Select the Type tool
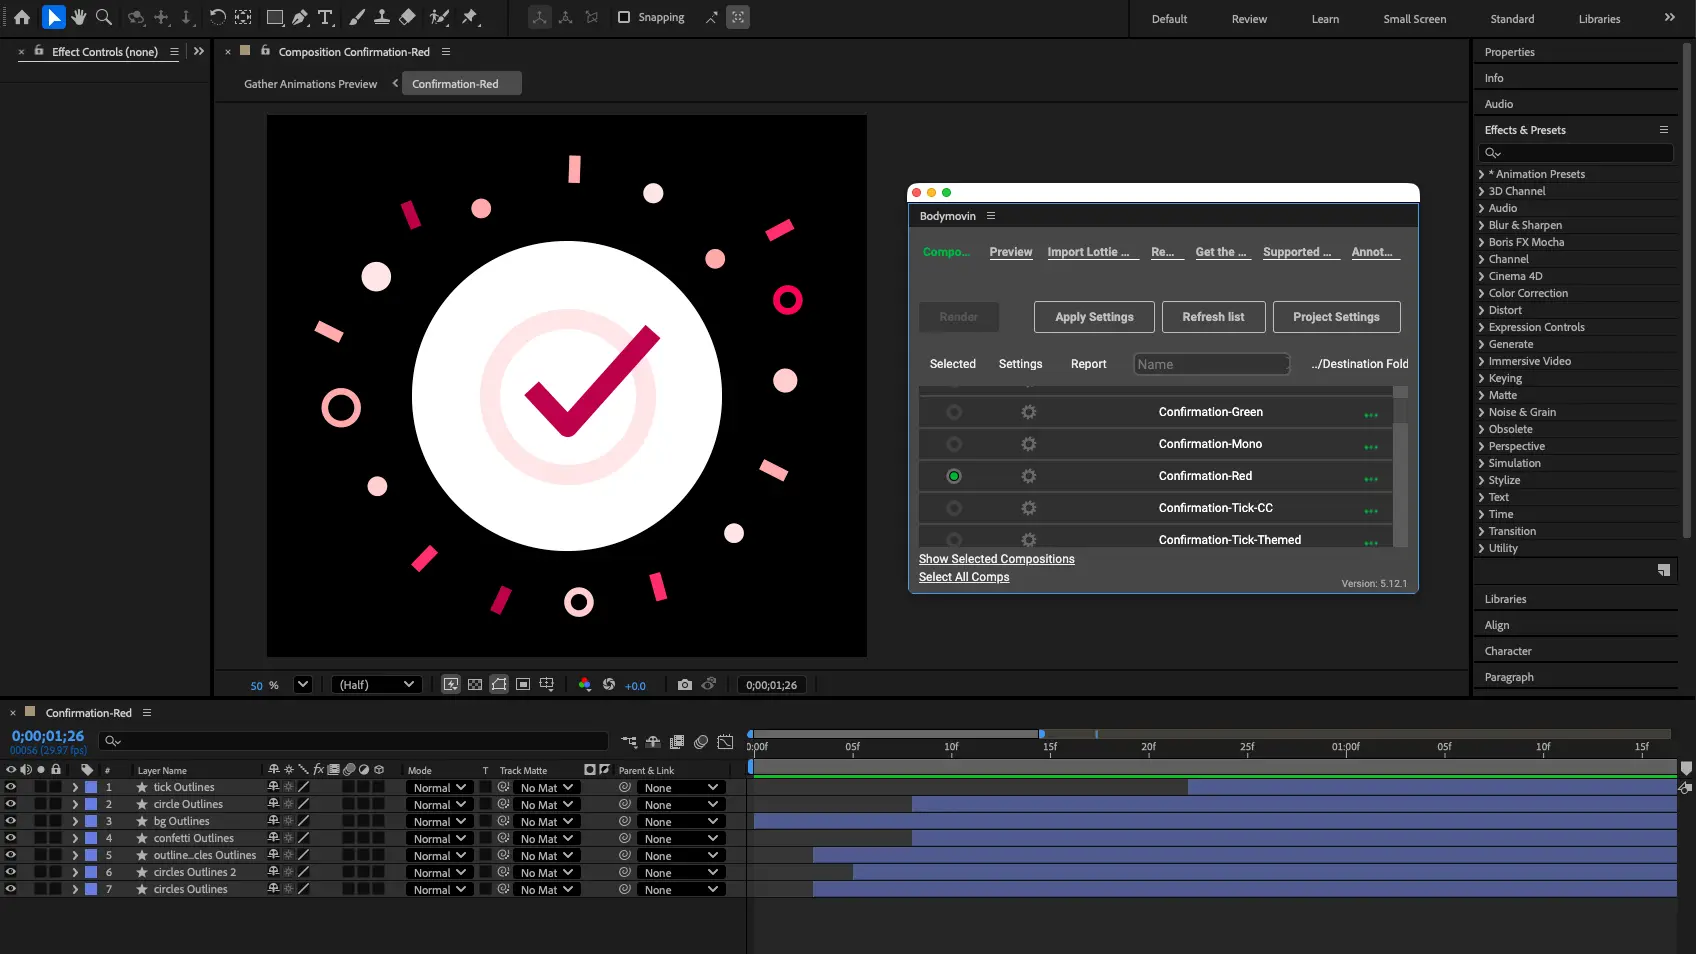1696x954 pixels. 325,17
